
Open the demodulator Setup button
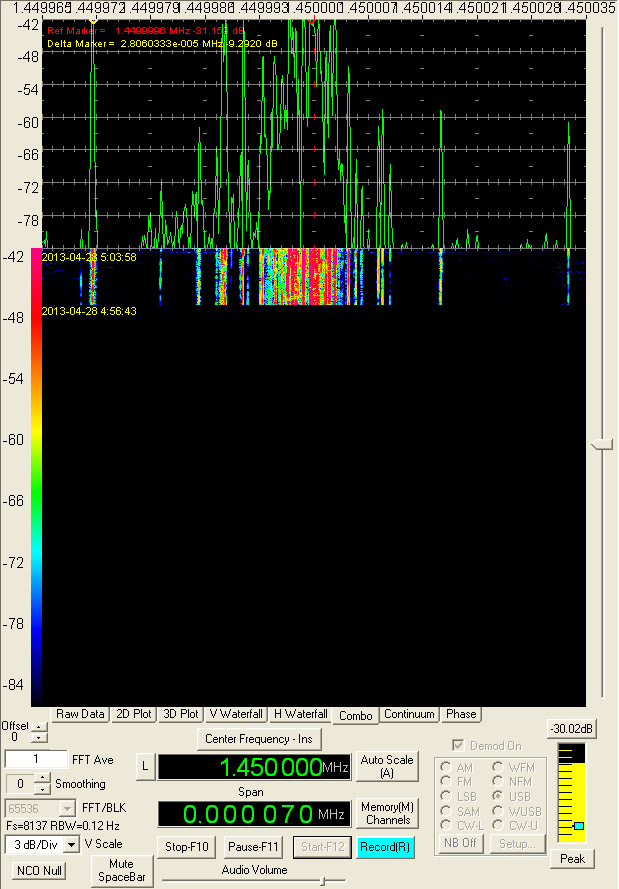[x=516, y=843]
